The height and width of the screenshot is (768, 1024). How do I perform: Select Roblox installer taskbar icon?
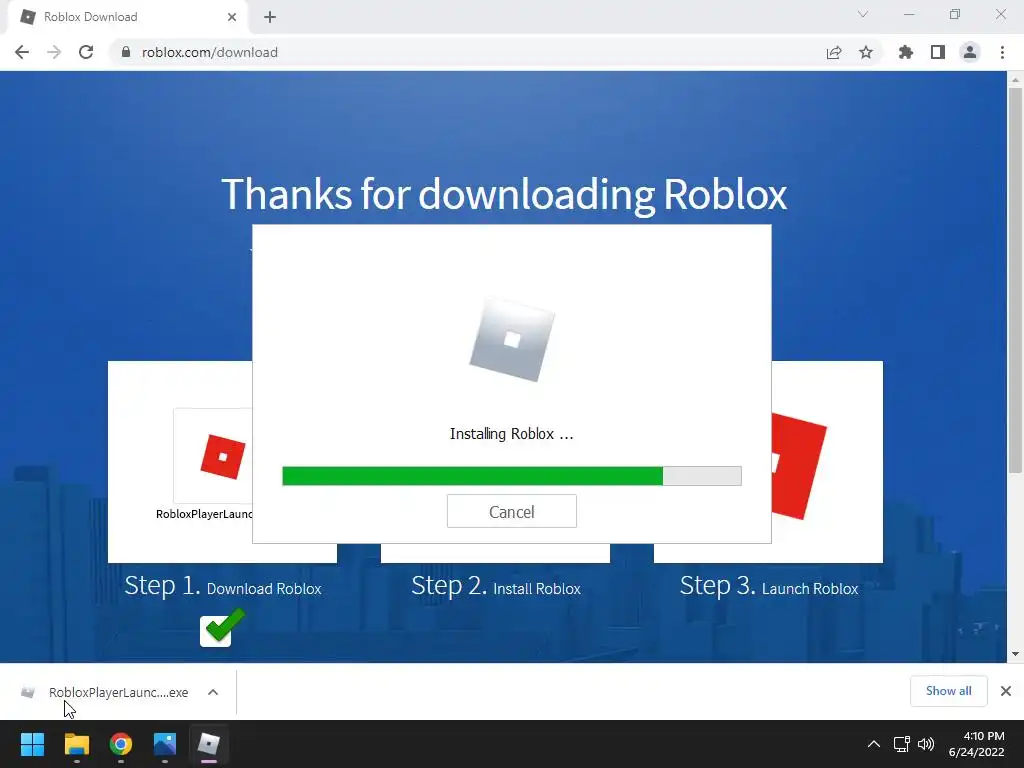click(209, 744)
